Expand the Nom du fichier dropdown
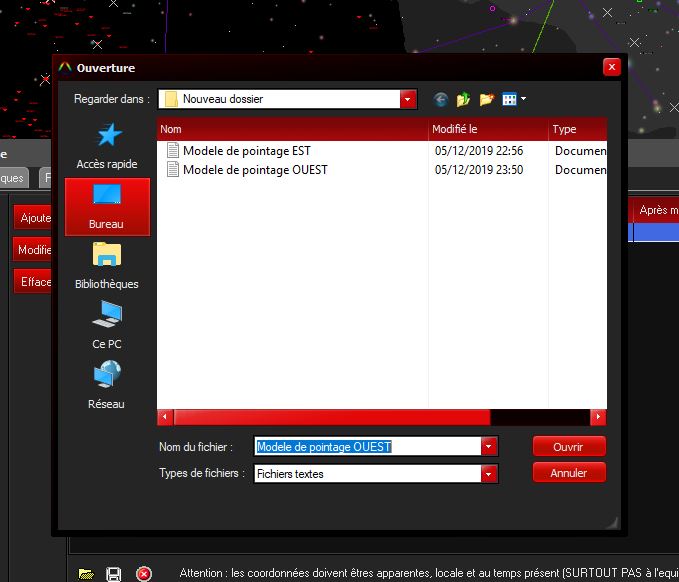This screenshot has width=679, height=582. [489, 447]
